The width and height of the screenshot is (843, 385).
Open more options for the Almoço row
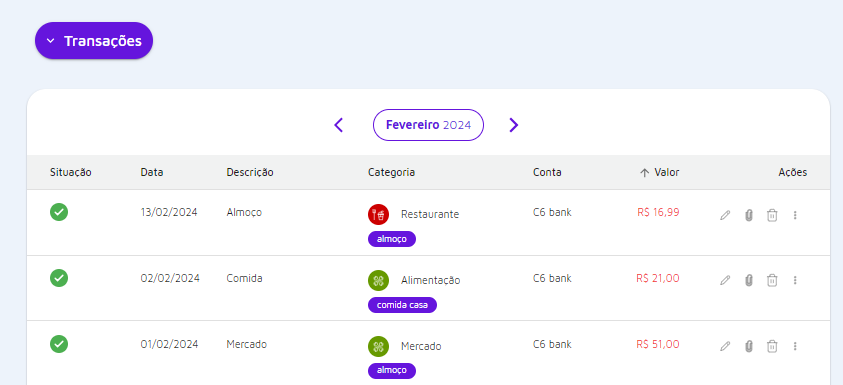(x=795, y=216)
